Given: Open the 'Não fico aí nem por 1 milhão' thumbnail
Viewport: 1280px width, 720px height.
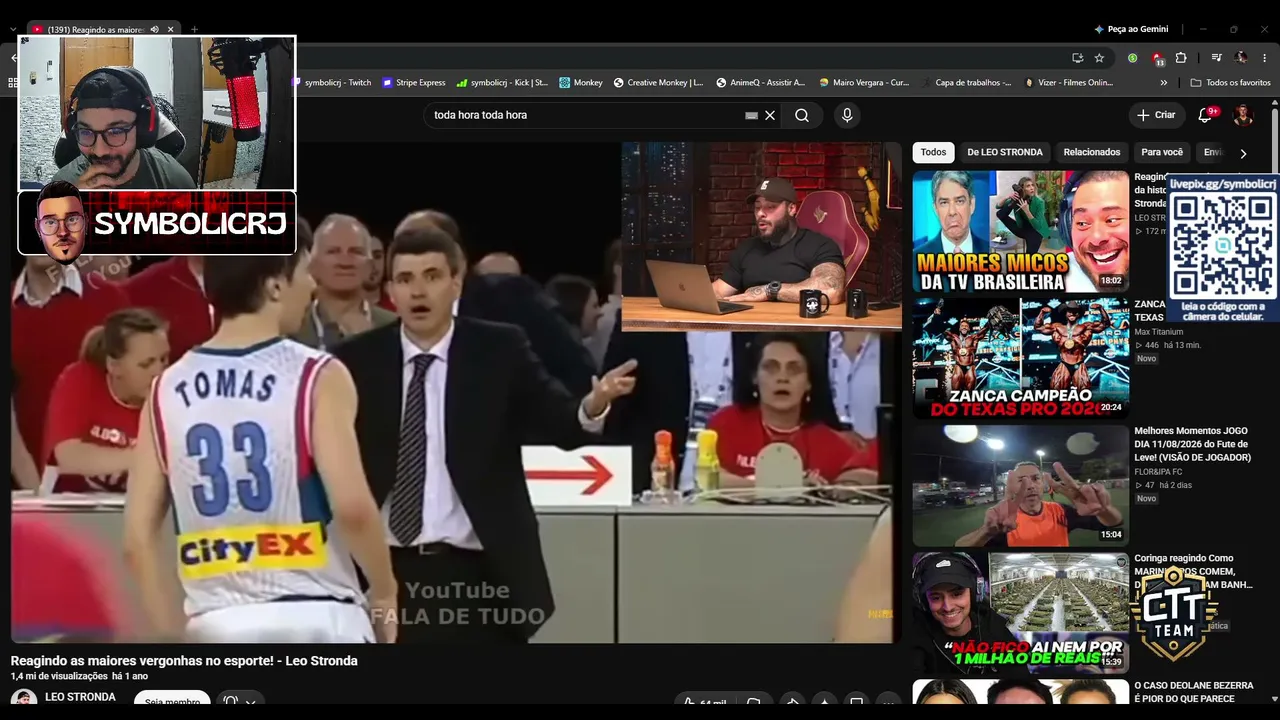Looking at the screenshot, I should click(x=1020, y=612).
